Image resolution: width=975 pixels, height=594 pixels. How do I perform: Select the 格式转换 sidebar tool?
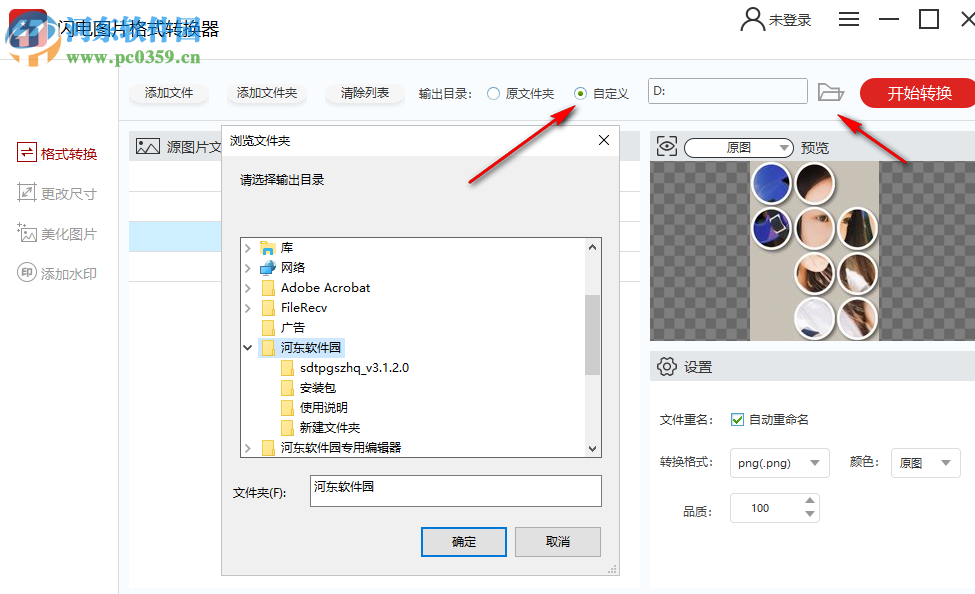click(x=58, y=152)
